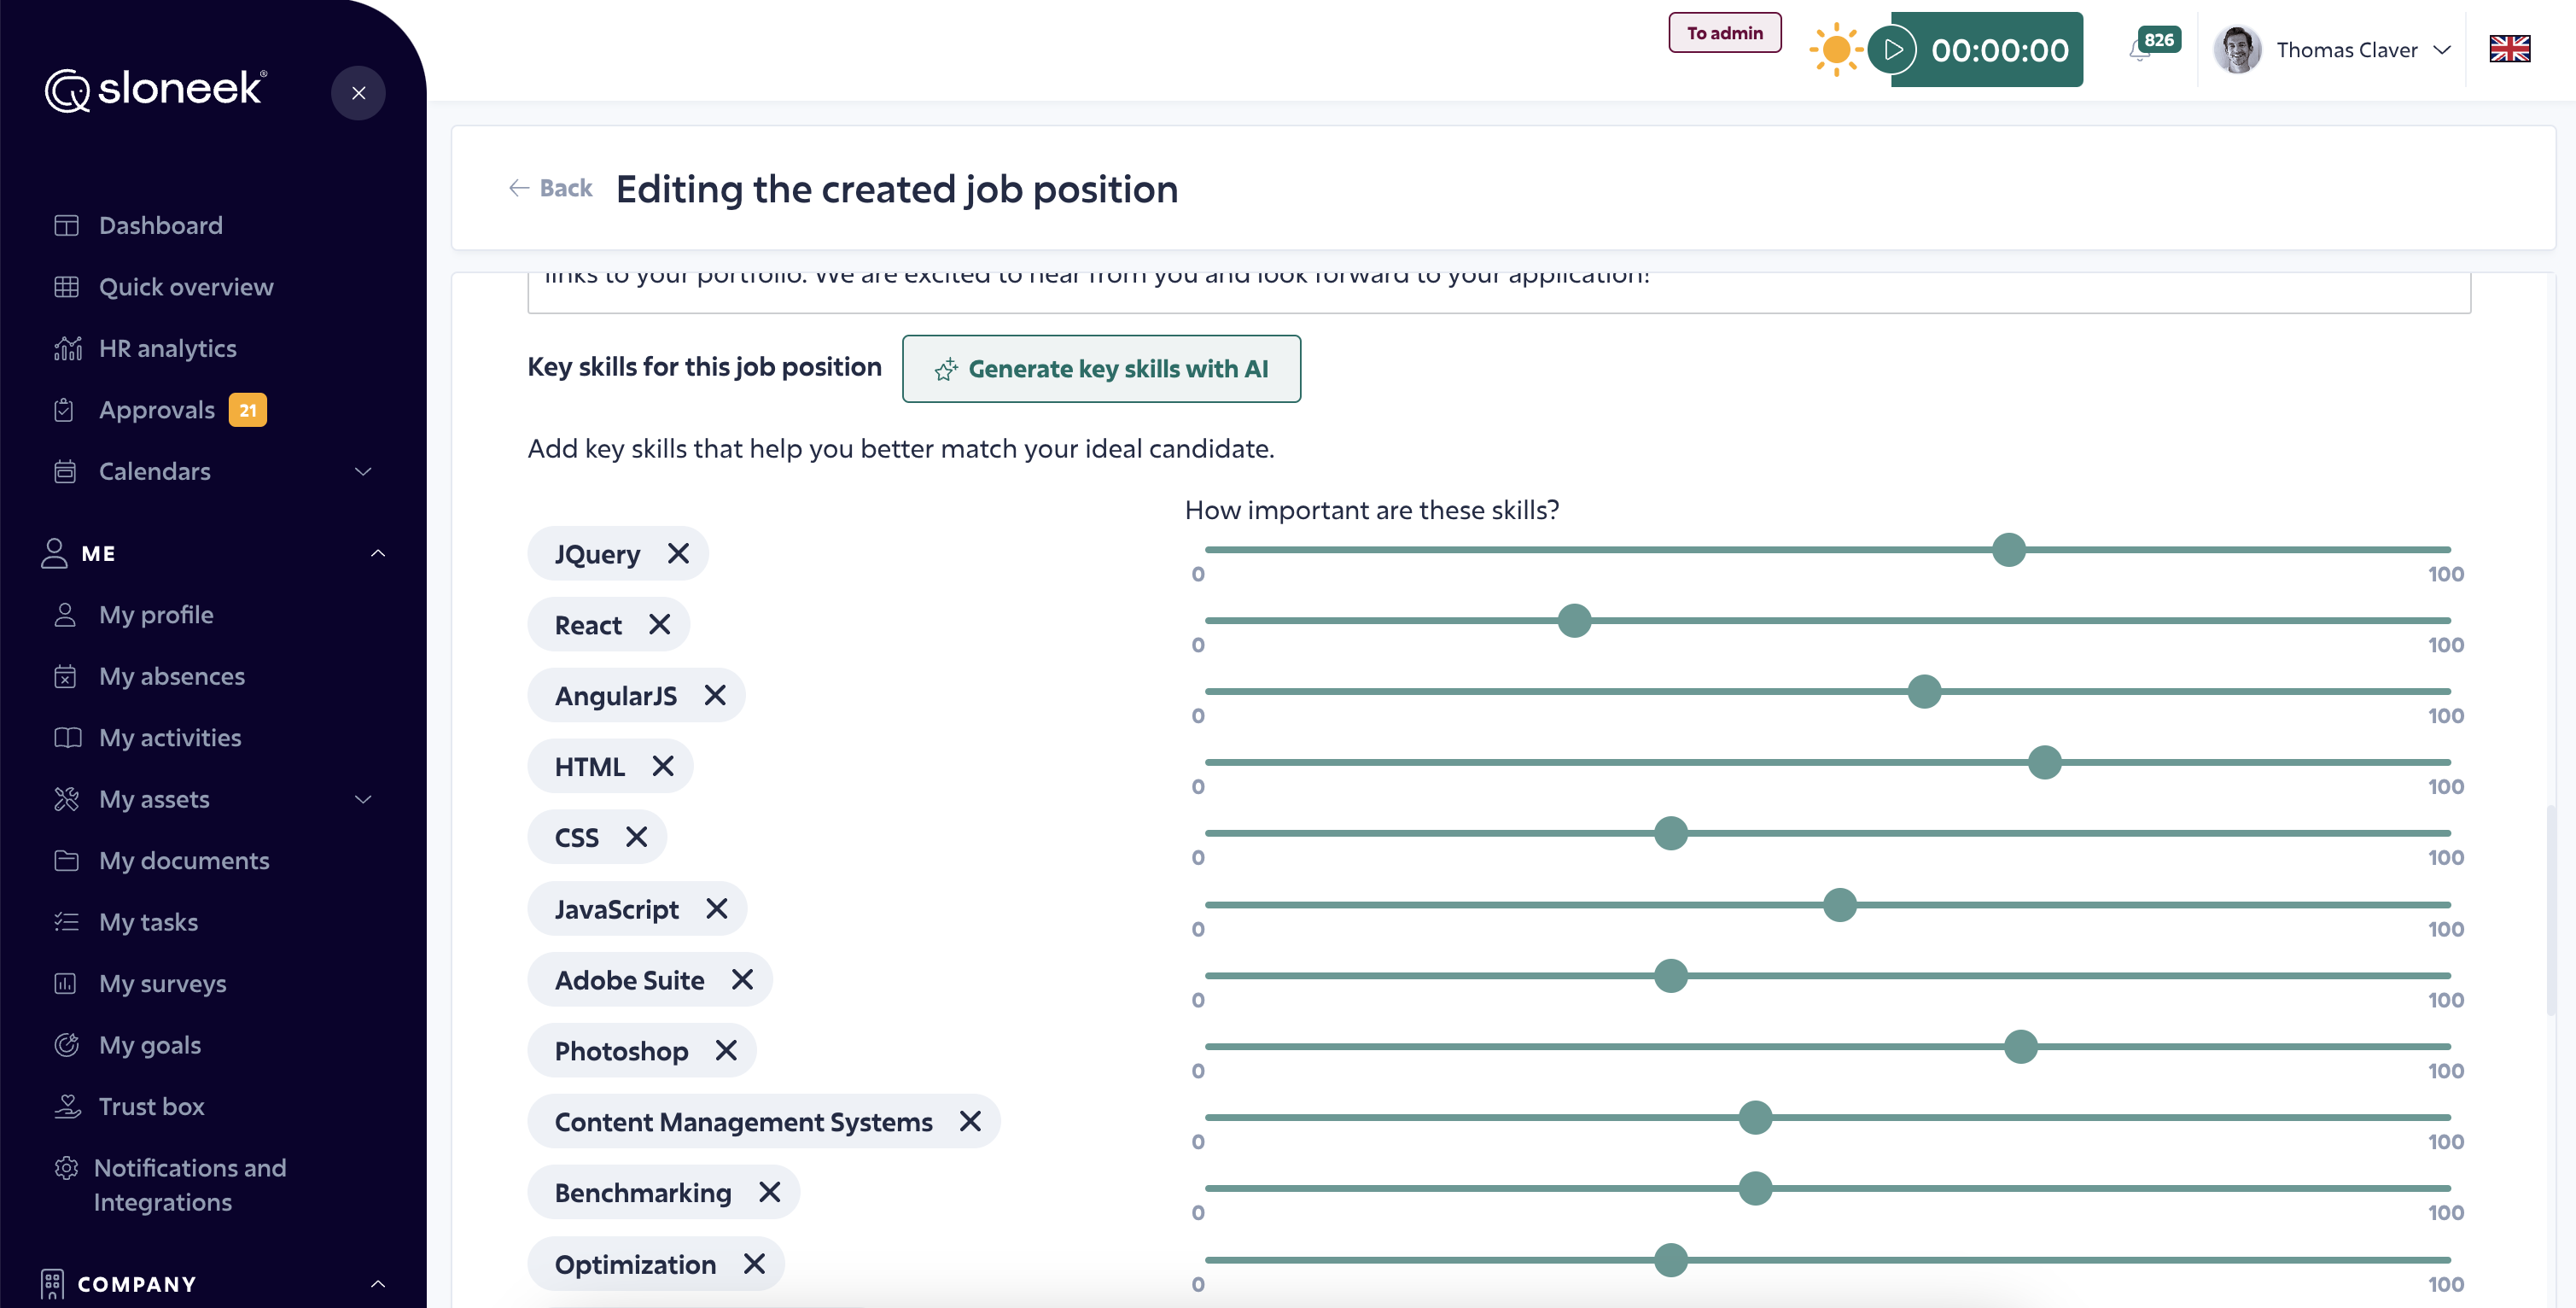This screenshot has height=1308, width=2576.
Task: Start the time tracker play button
Action: (1892, 50)
